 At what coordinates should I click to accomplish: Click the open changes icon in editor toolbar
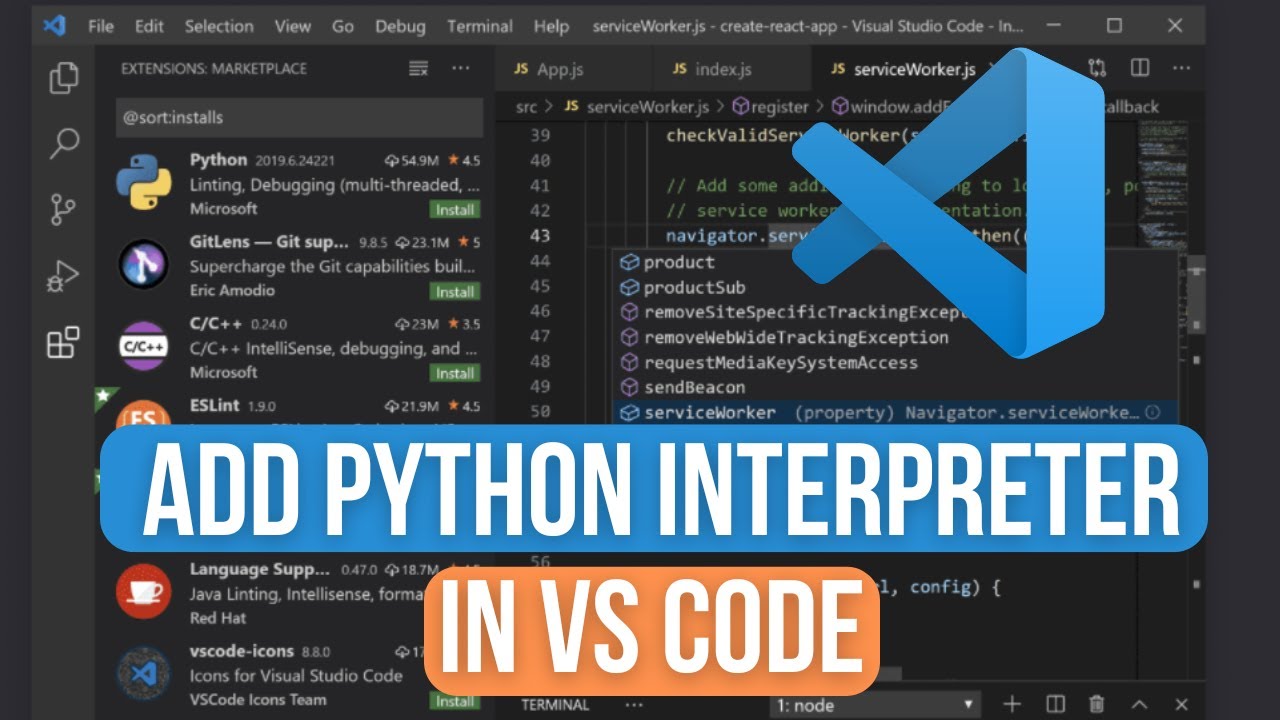point(1098,68)
